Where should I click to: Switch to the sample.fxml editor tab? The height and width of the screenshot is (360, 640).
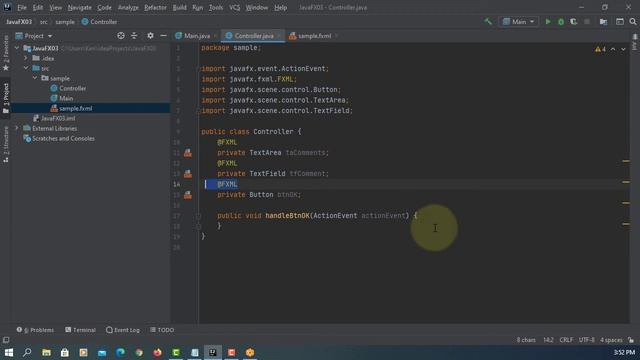pos(314,36)
